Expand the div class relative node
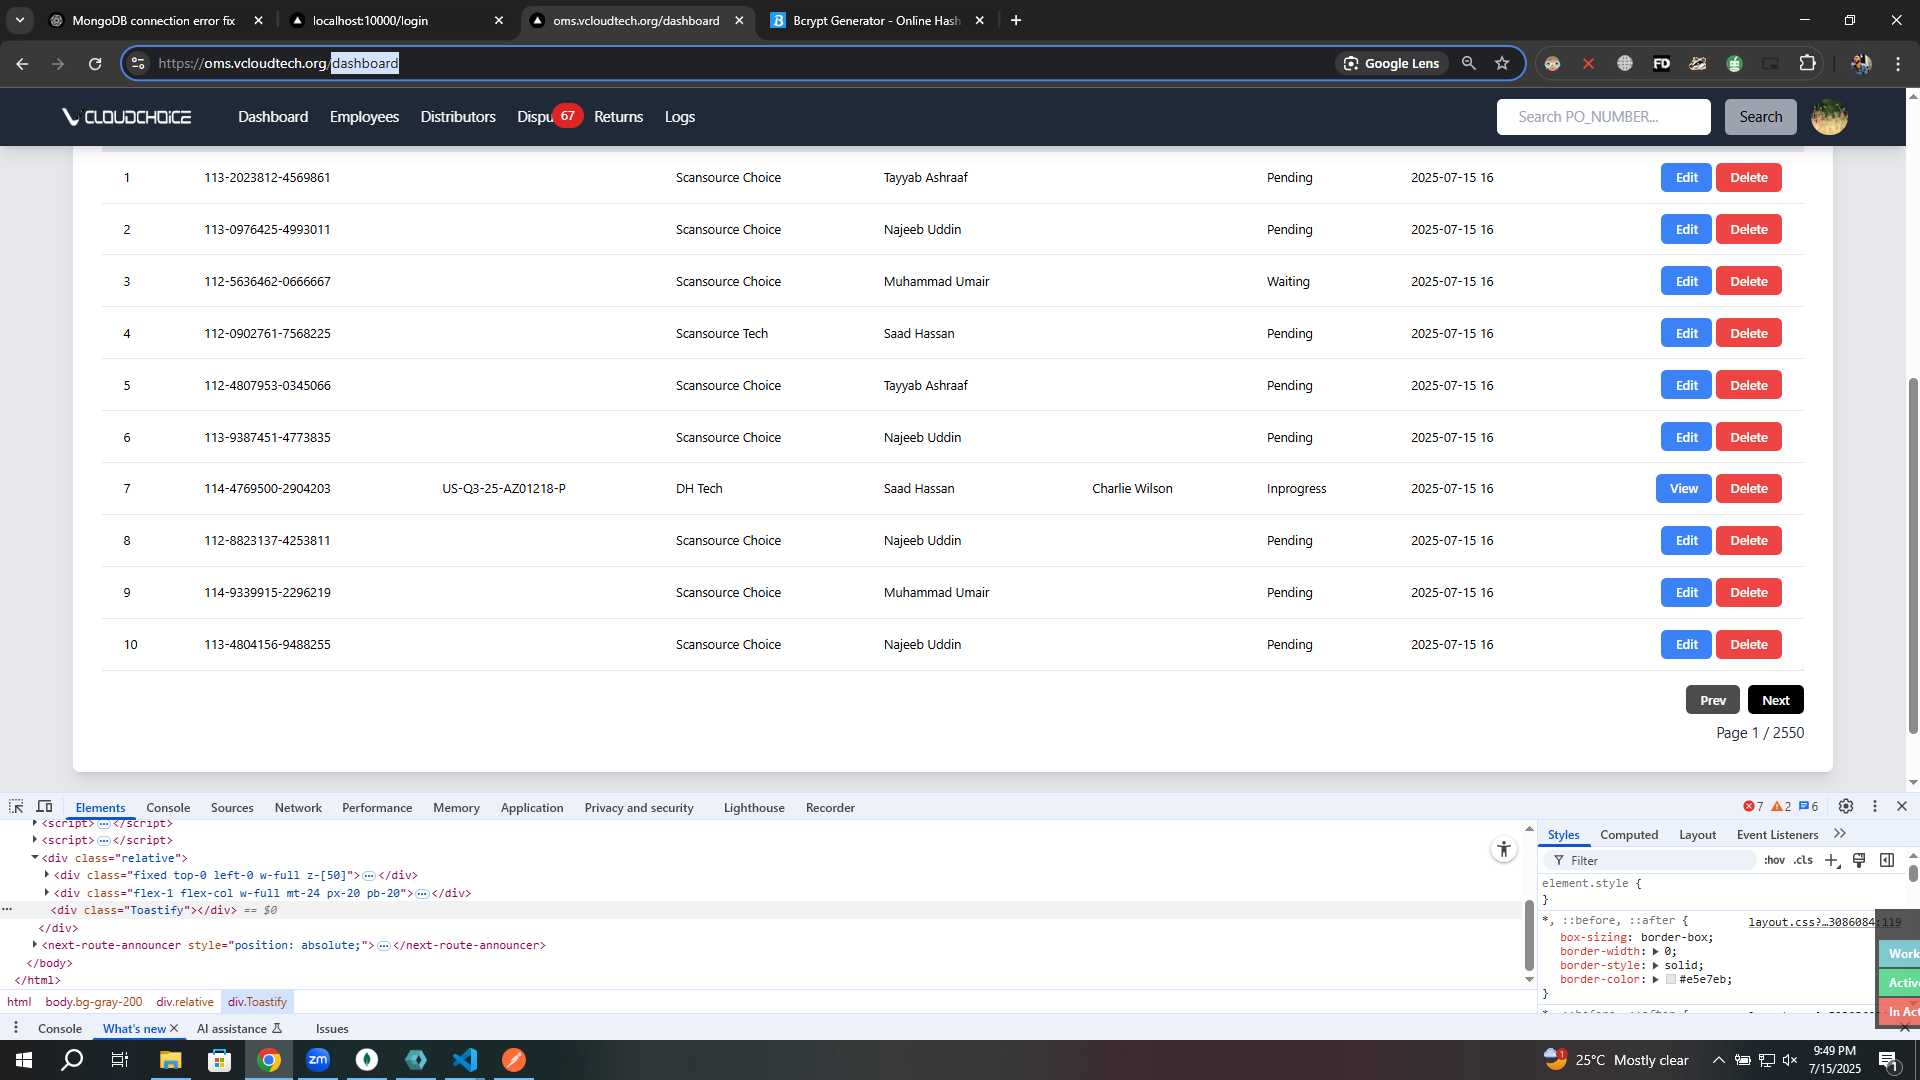 [35, 857]
